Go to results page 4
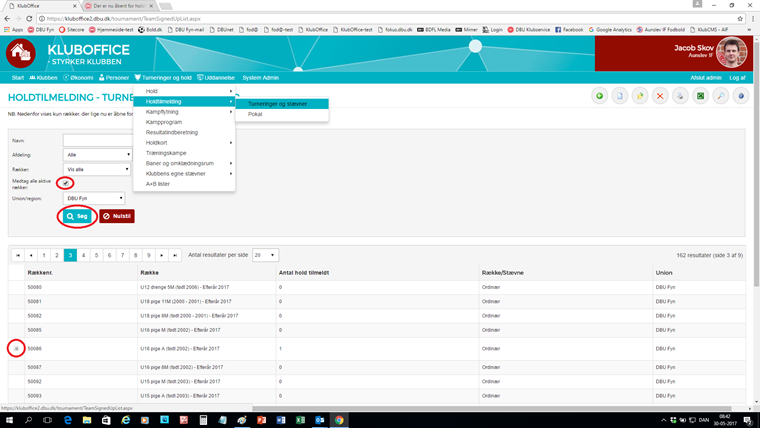Viewport: 760px width, 428px height. (83, 255)
